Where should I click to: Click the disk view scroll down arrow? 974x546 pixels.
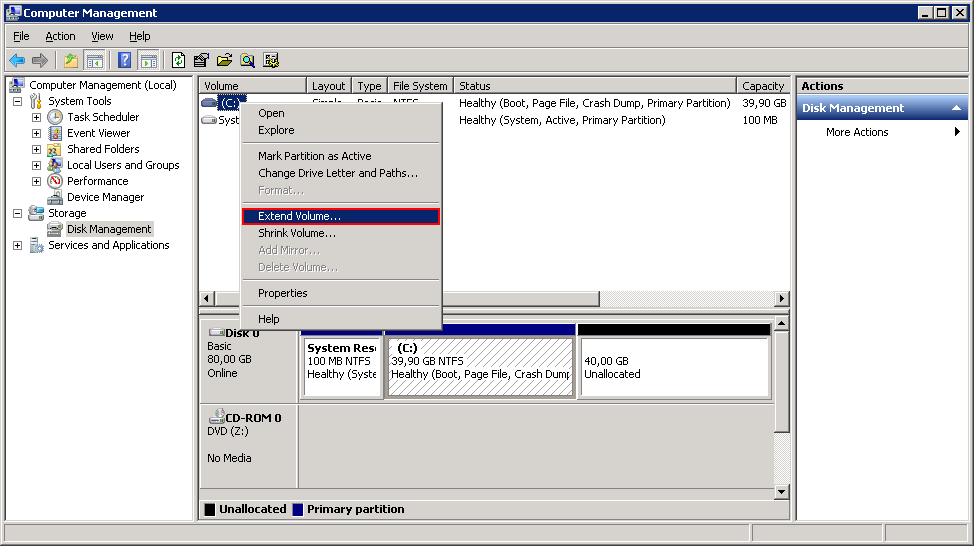pyautogui.click(x=781, y=492)
